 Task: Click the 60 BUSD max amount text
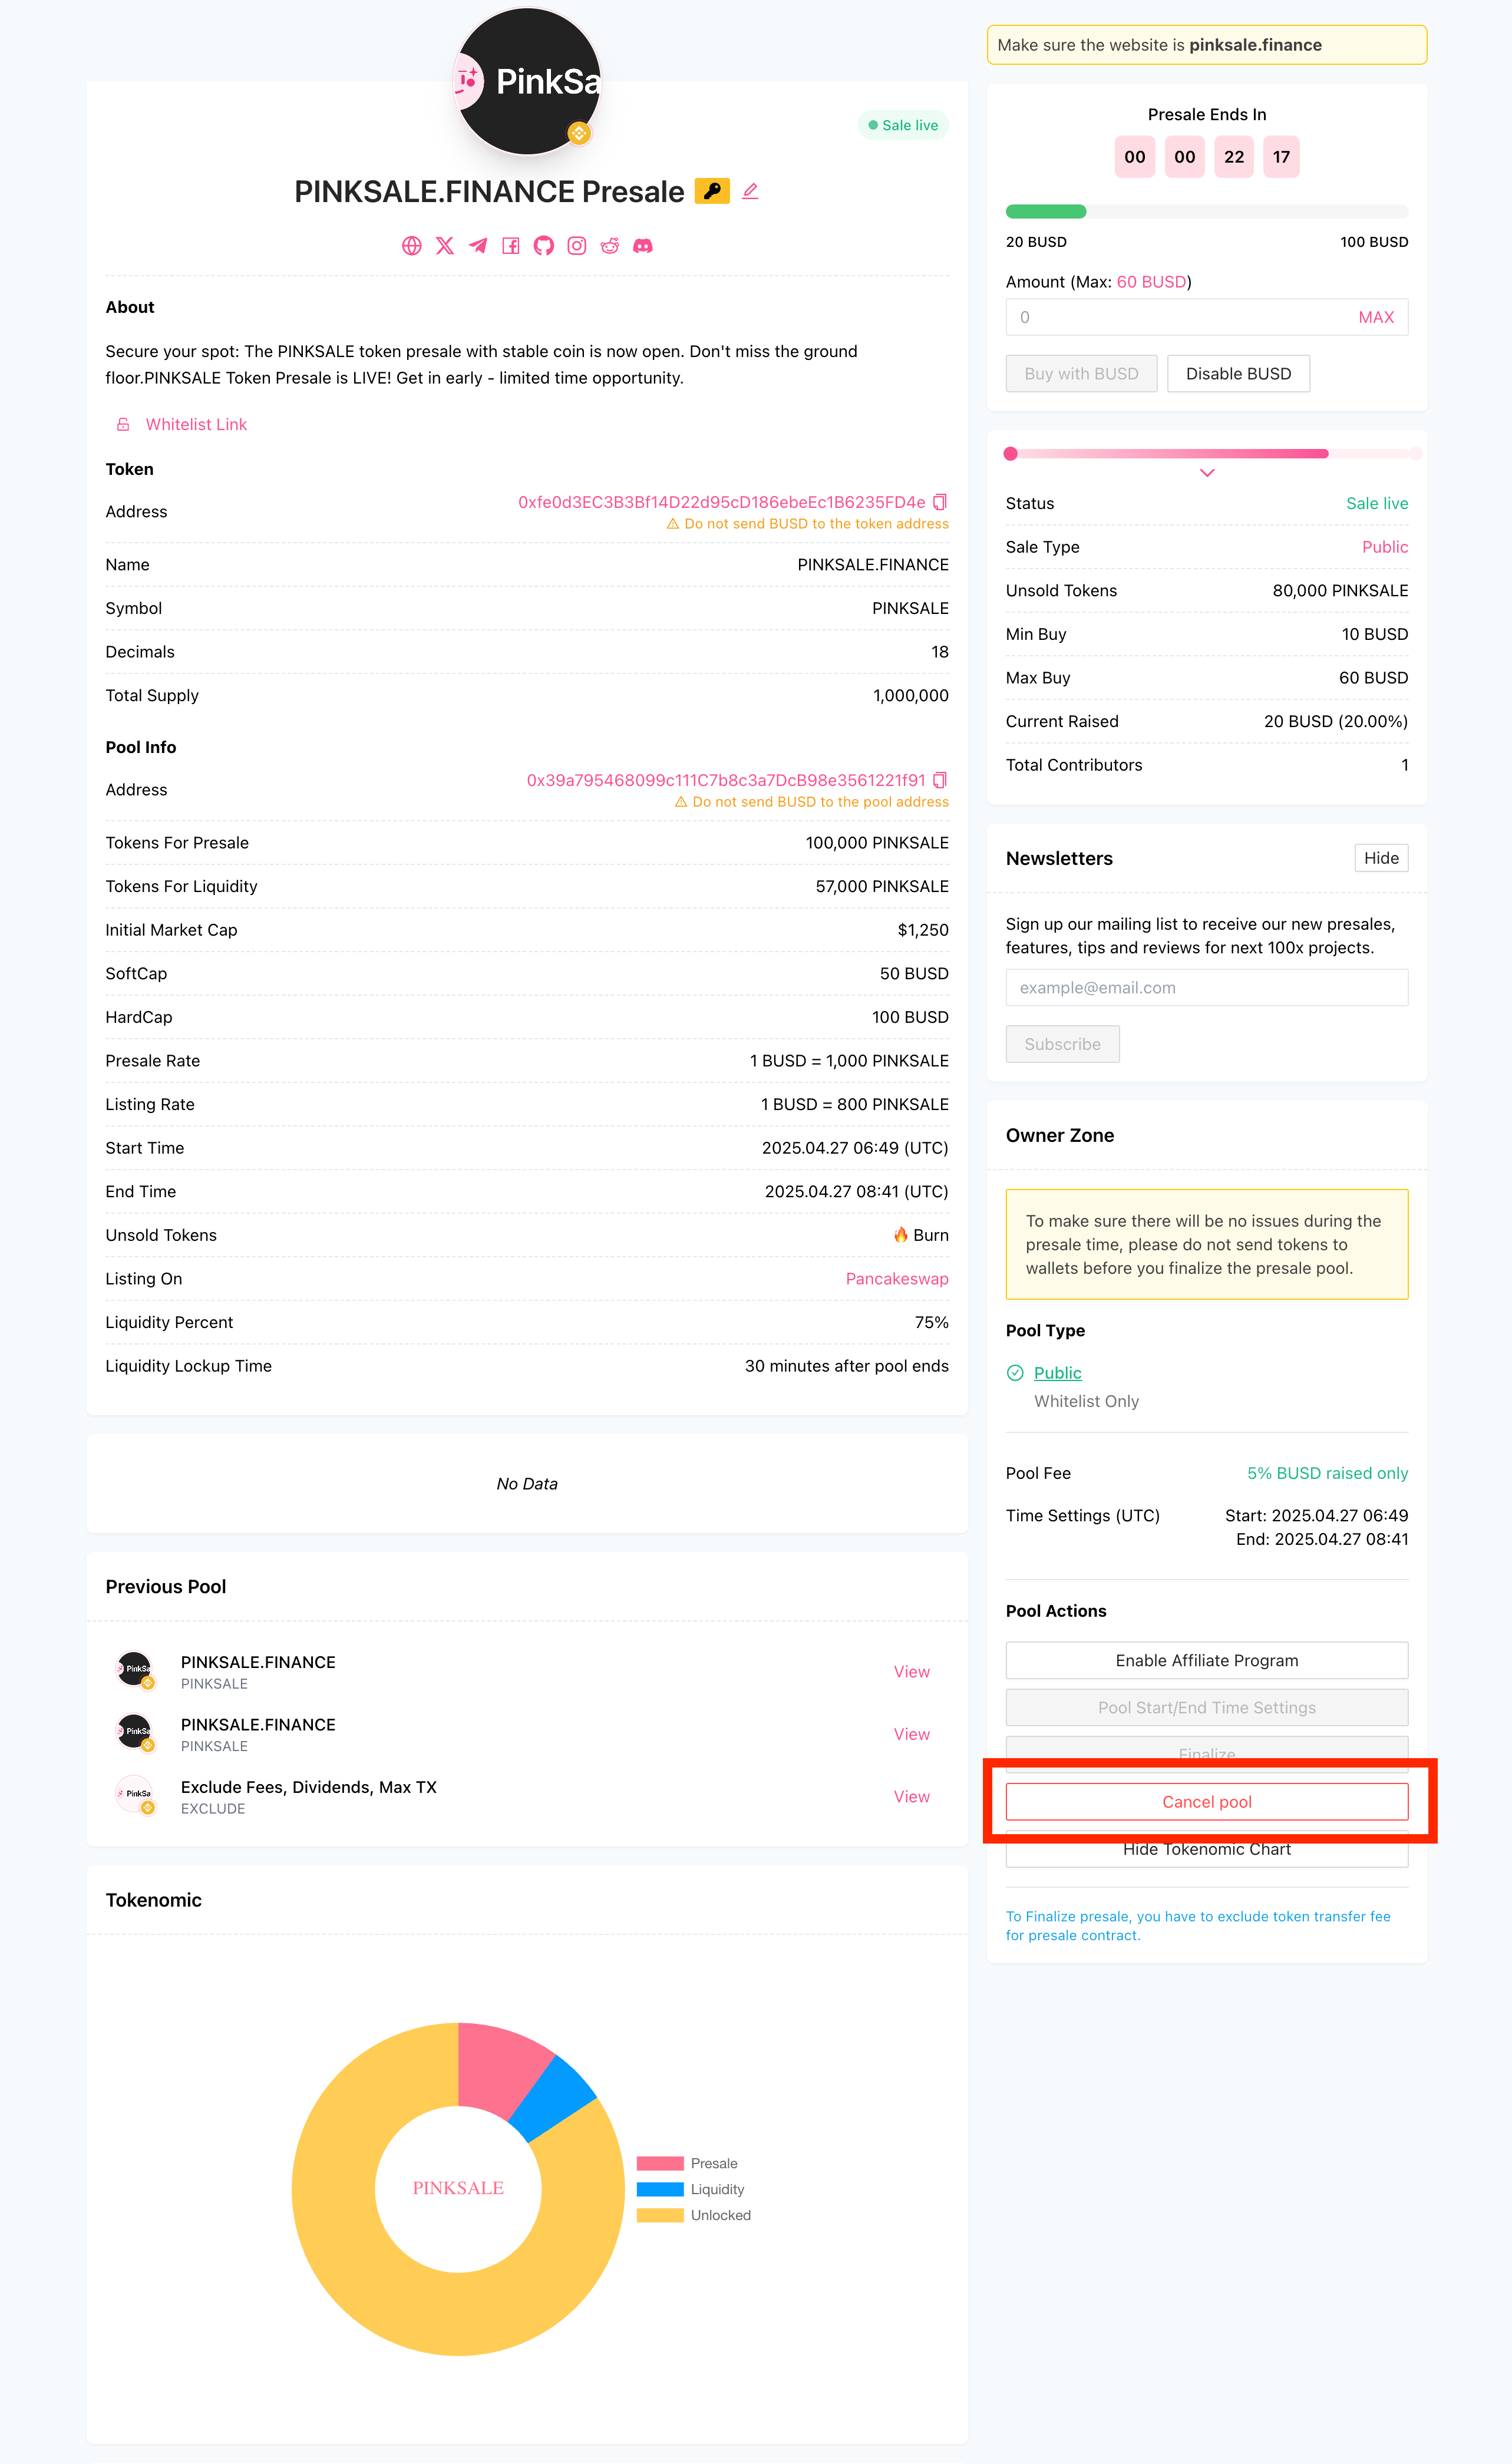pos(1151,282)
